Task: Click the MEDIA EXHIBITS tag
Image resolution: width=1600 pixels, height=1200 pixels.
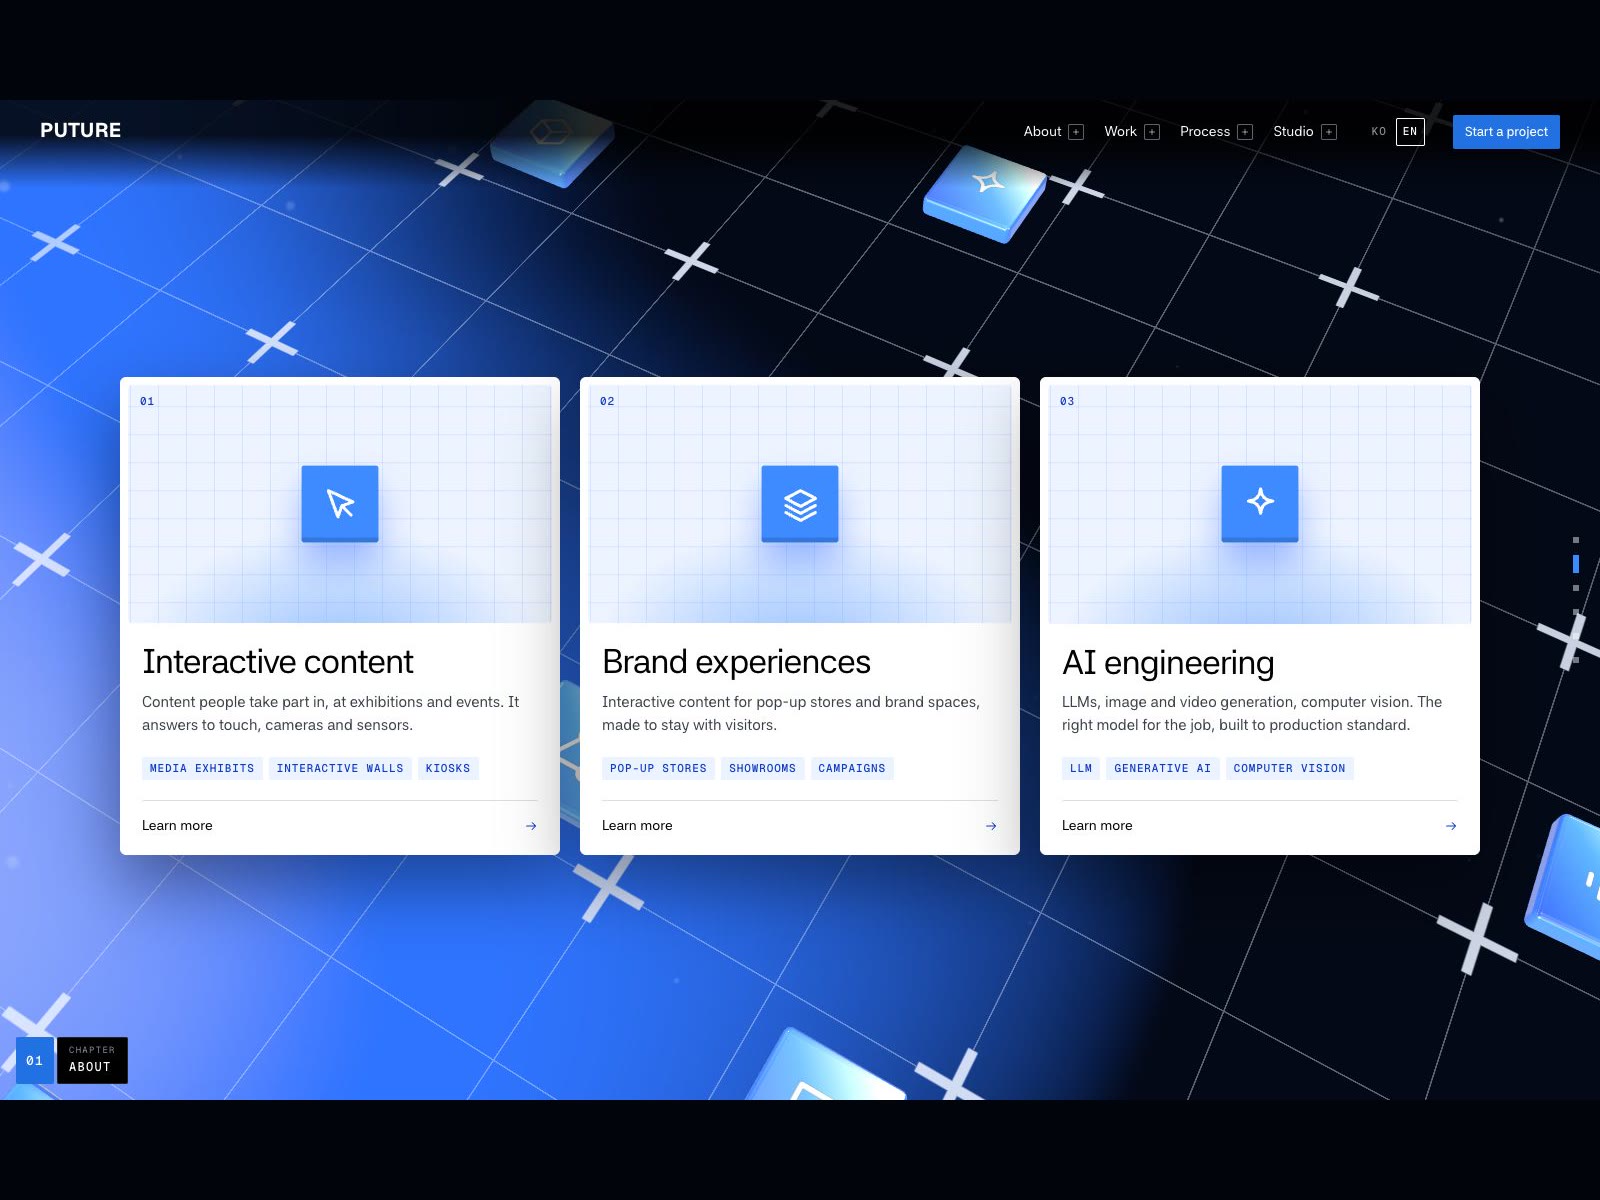Action: coord(202,768)
